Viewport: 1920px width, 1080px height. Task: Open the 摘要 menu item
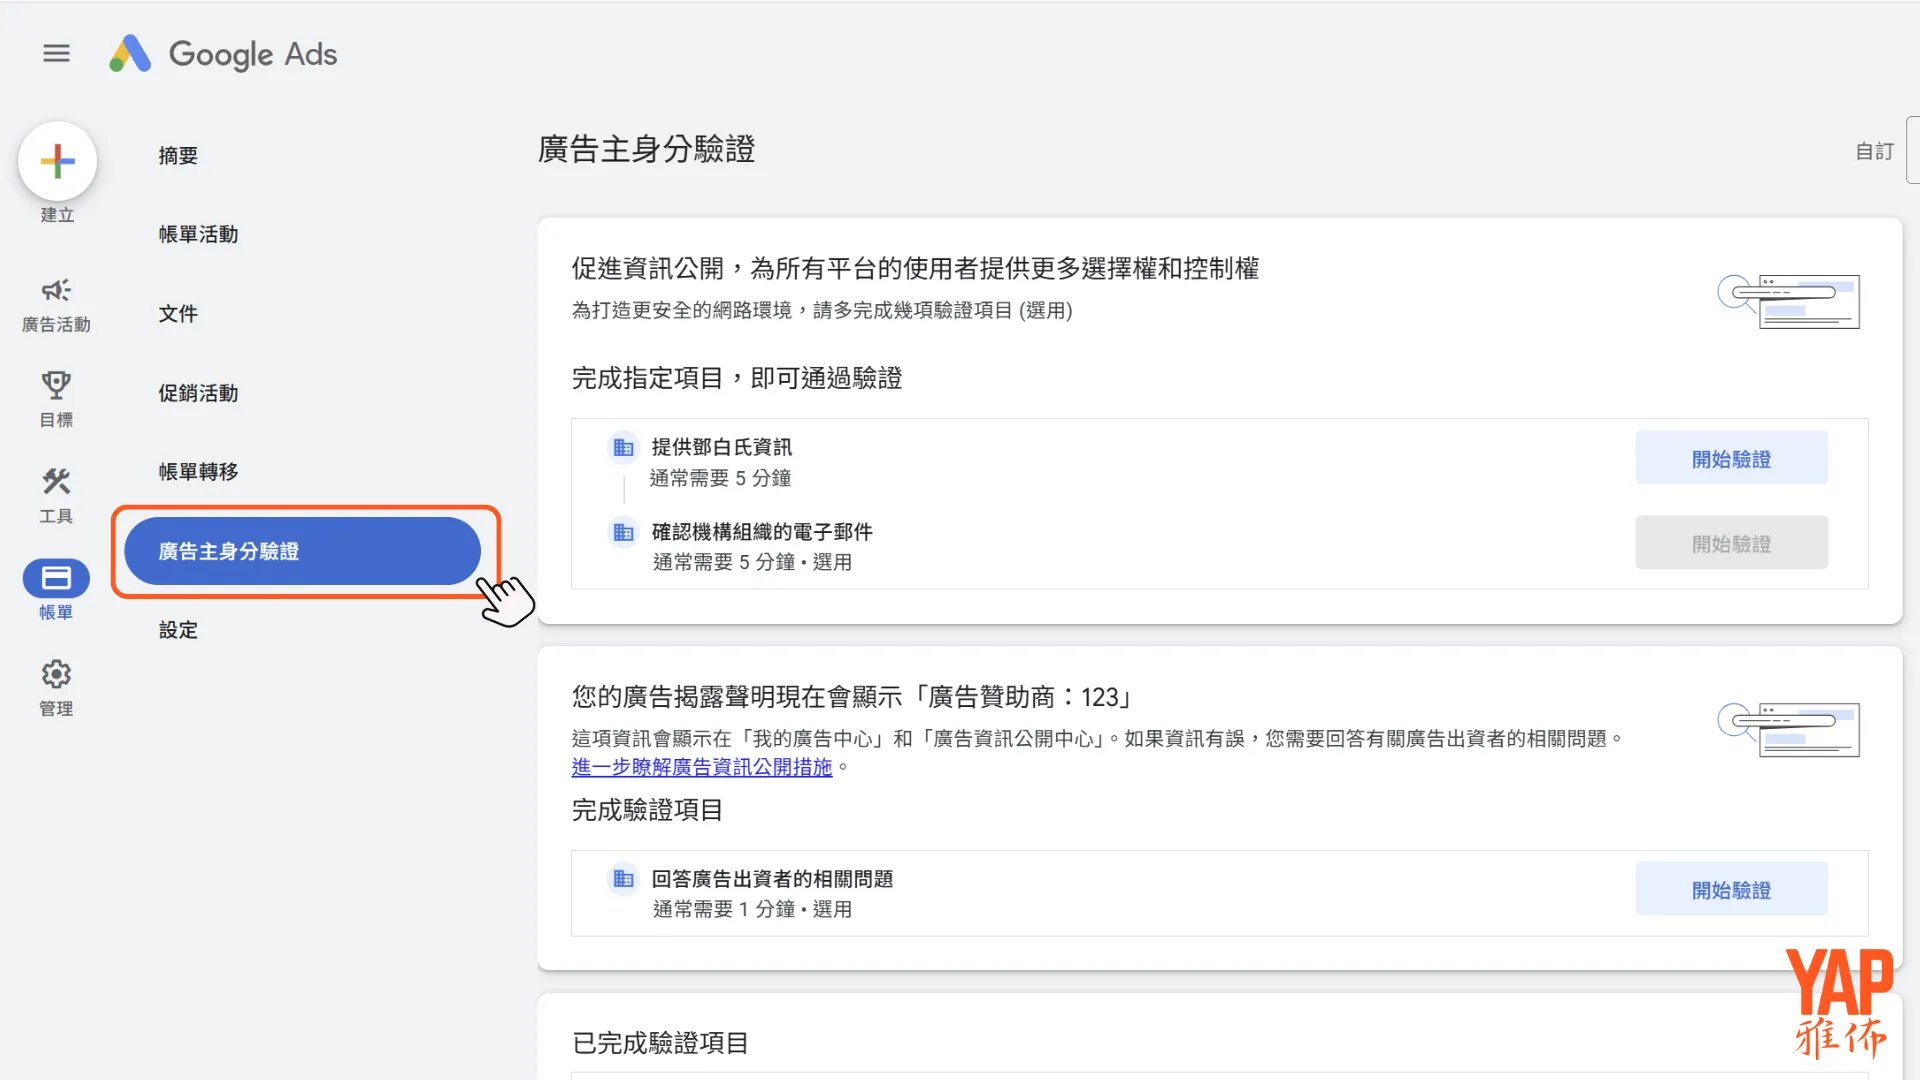[178, 155]
